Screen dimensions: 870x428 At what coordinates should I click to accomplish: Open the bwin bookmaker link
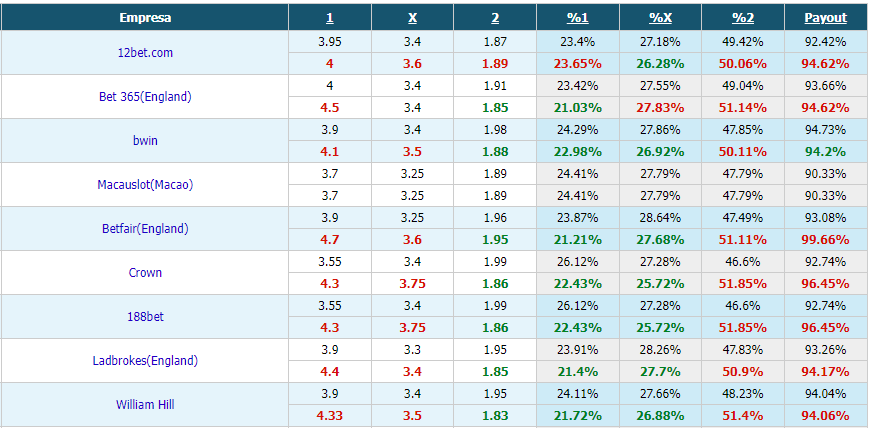[145, 140]
